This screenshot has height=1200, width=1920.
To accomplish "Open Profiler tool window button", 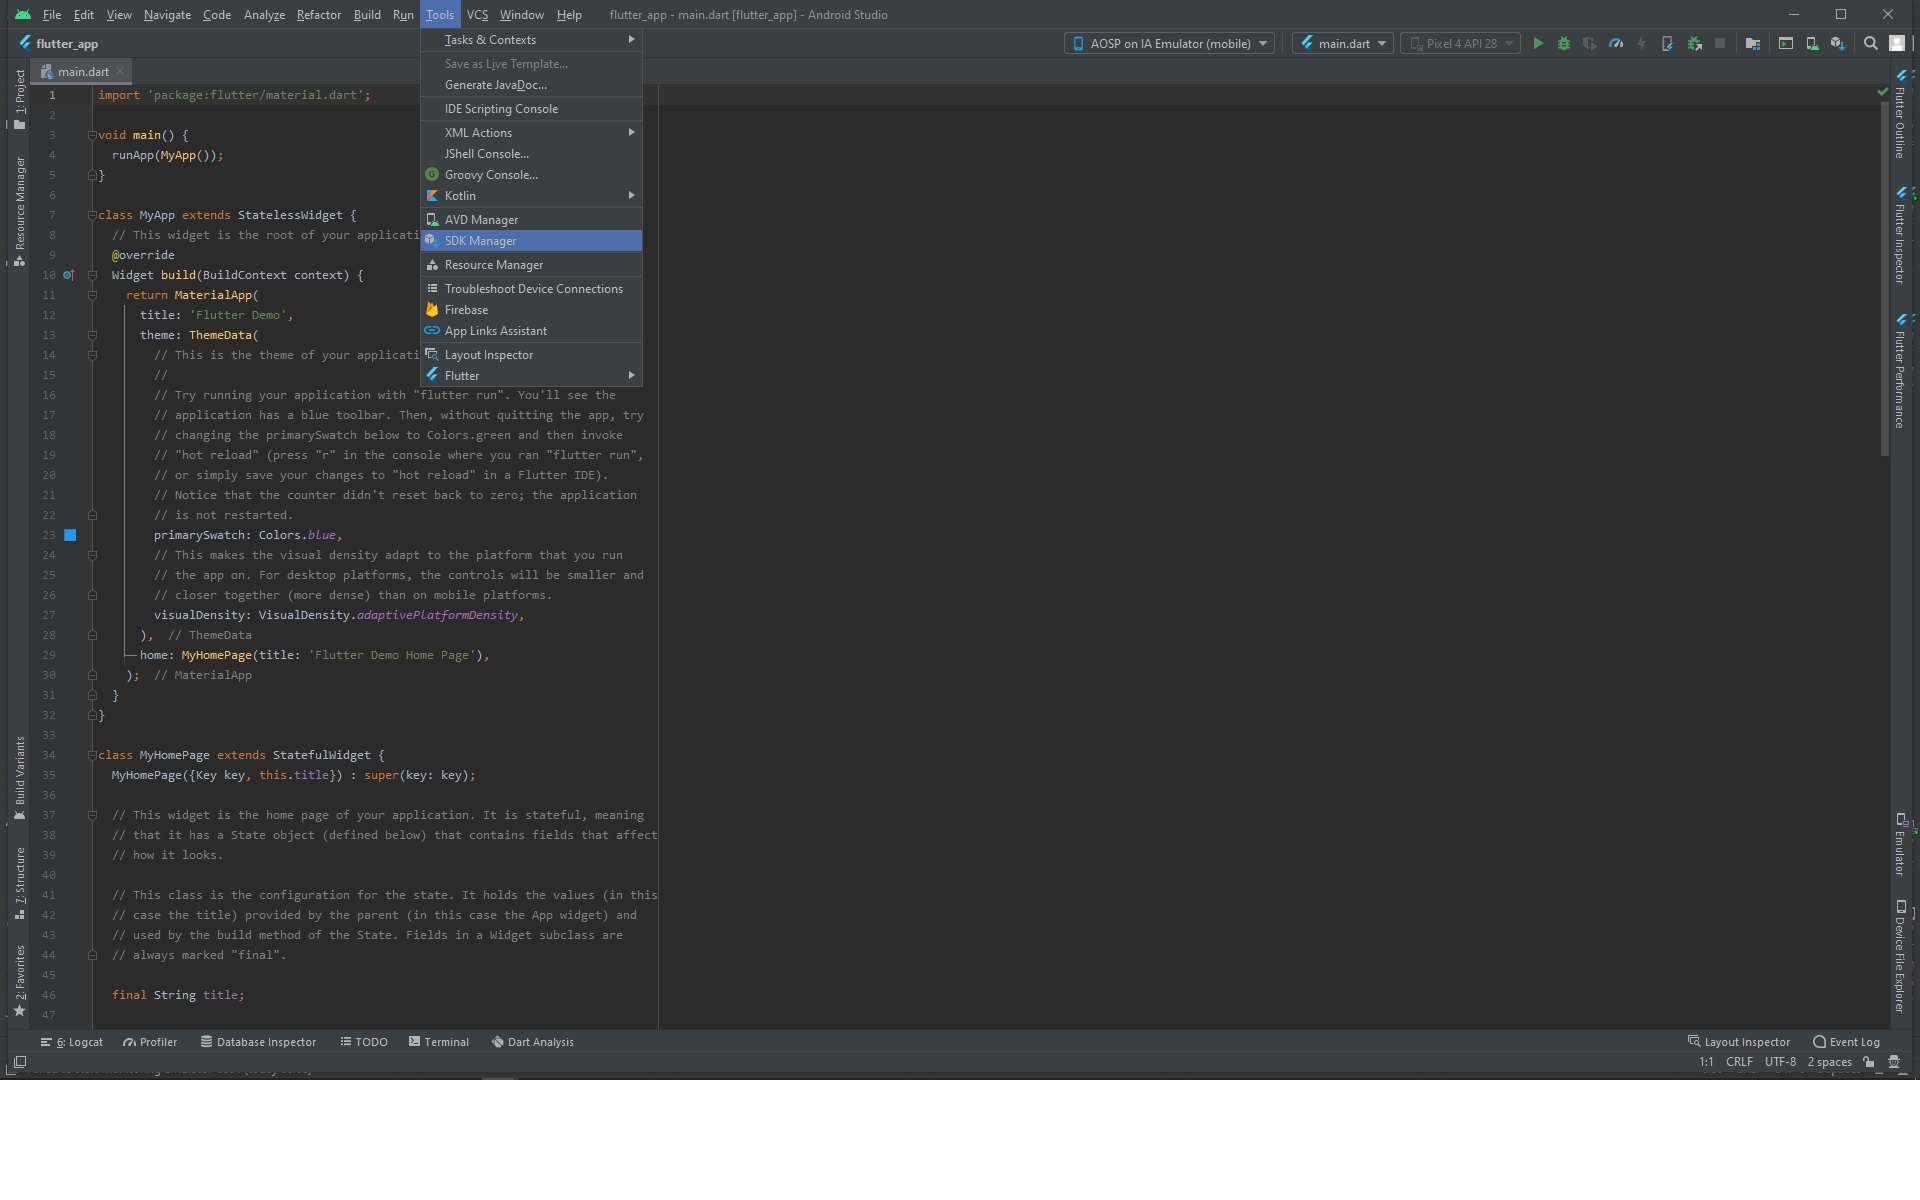I will point(150,1042).
